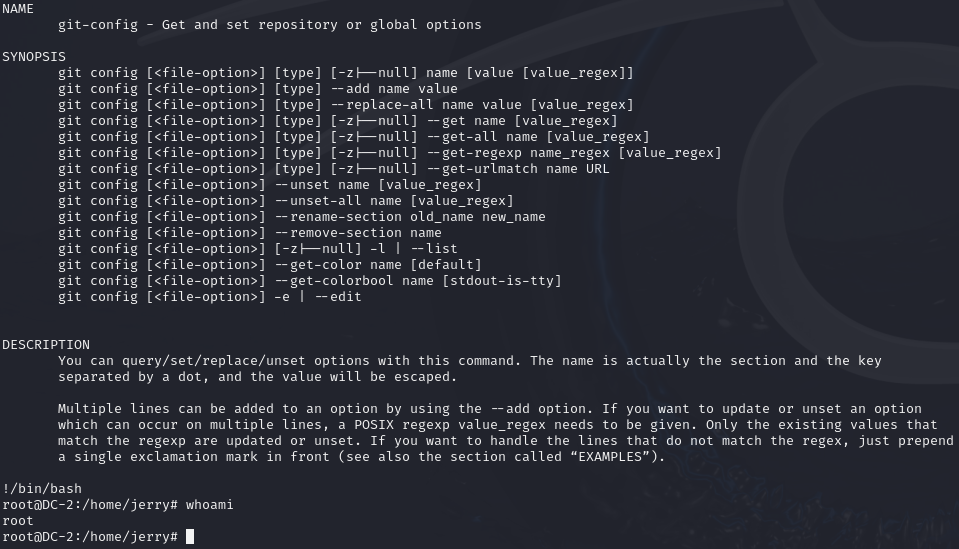Click the git-config name in NAME line
Viewport: 959px width, 549px height.
[x=98, y=24]
